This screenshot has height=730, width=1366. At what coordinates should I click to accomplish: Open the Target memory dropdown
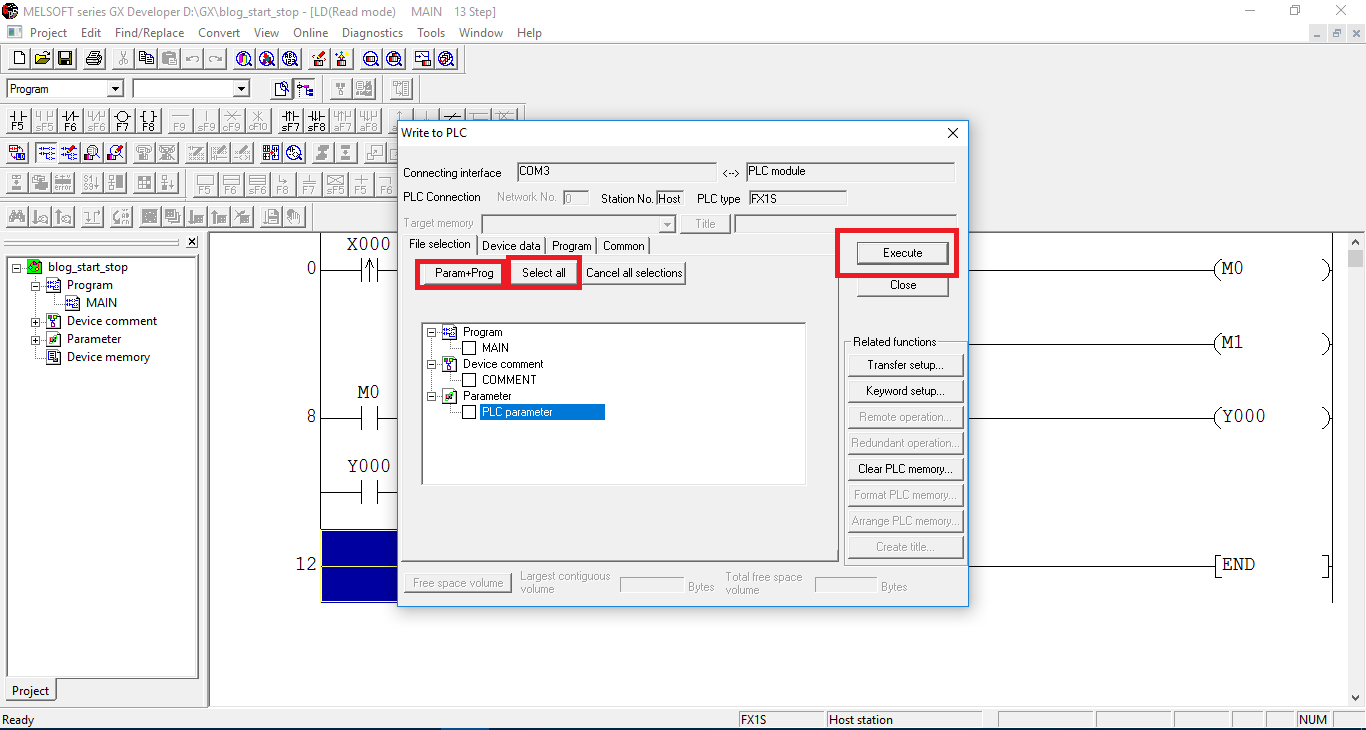point(666,223)
